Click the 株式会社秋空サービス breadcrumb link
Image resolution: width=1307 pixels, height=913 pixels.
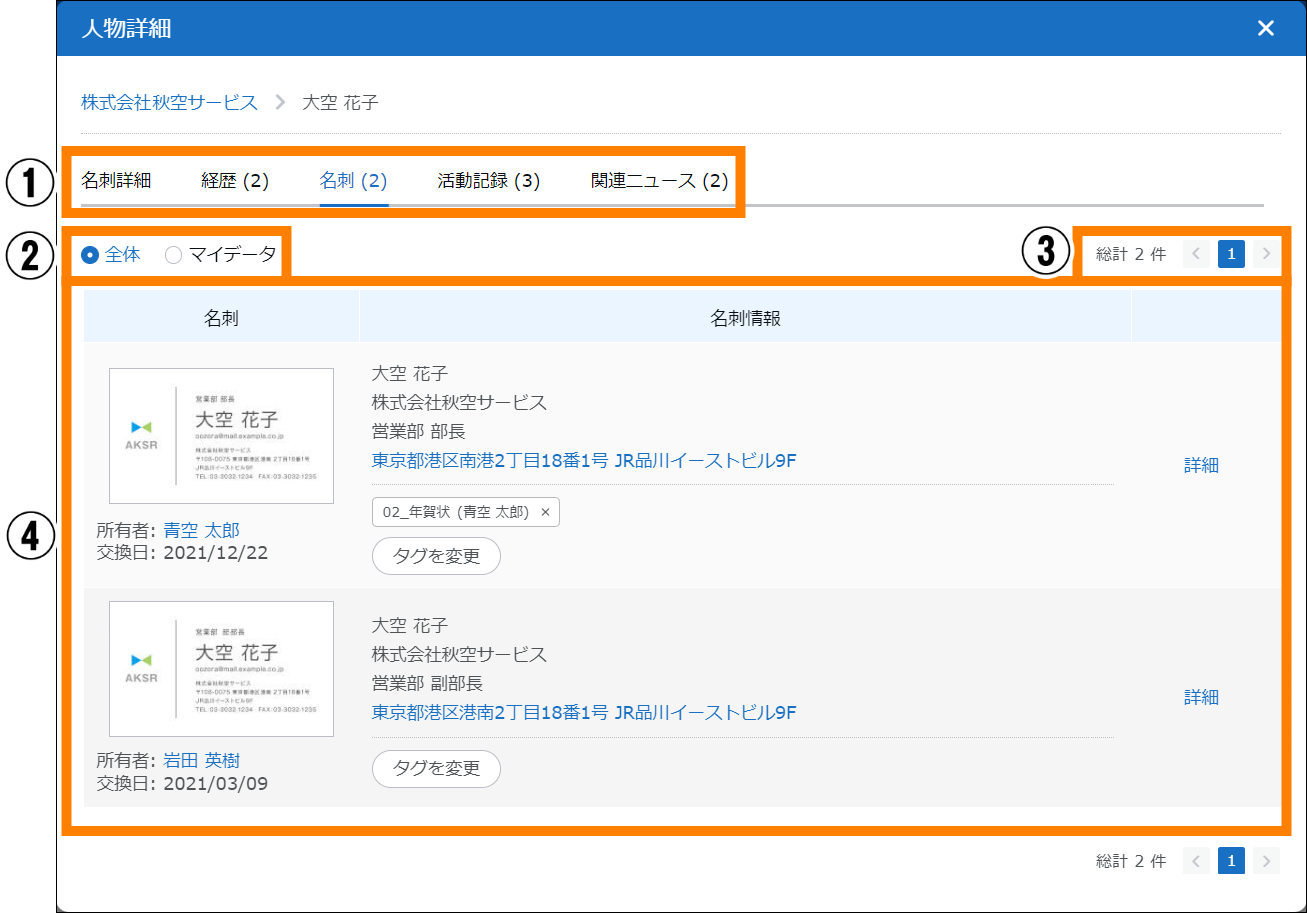pyautogui.click(x=169, y=102)
